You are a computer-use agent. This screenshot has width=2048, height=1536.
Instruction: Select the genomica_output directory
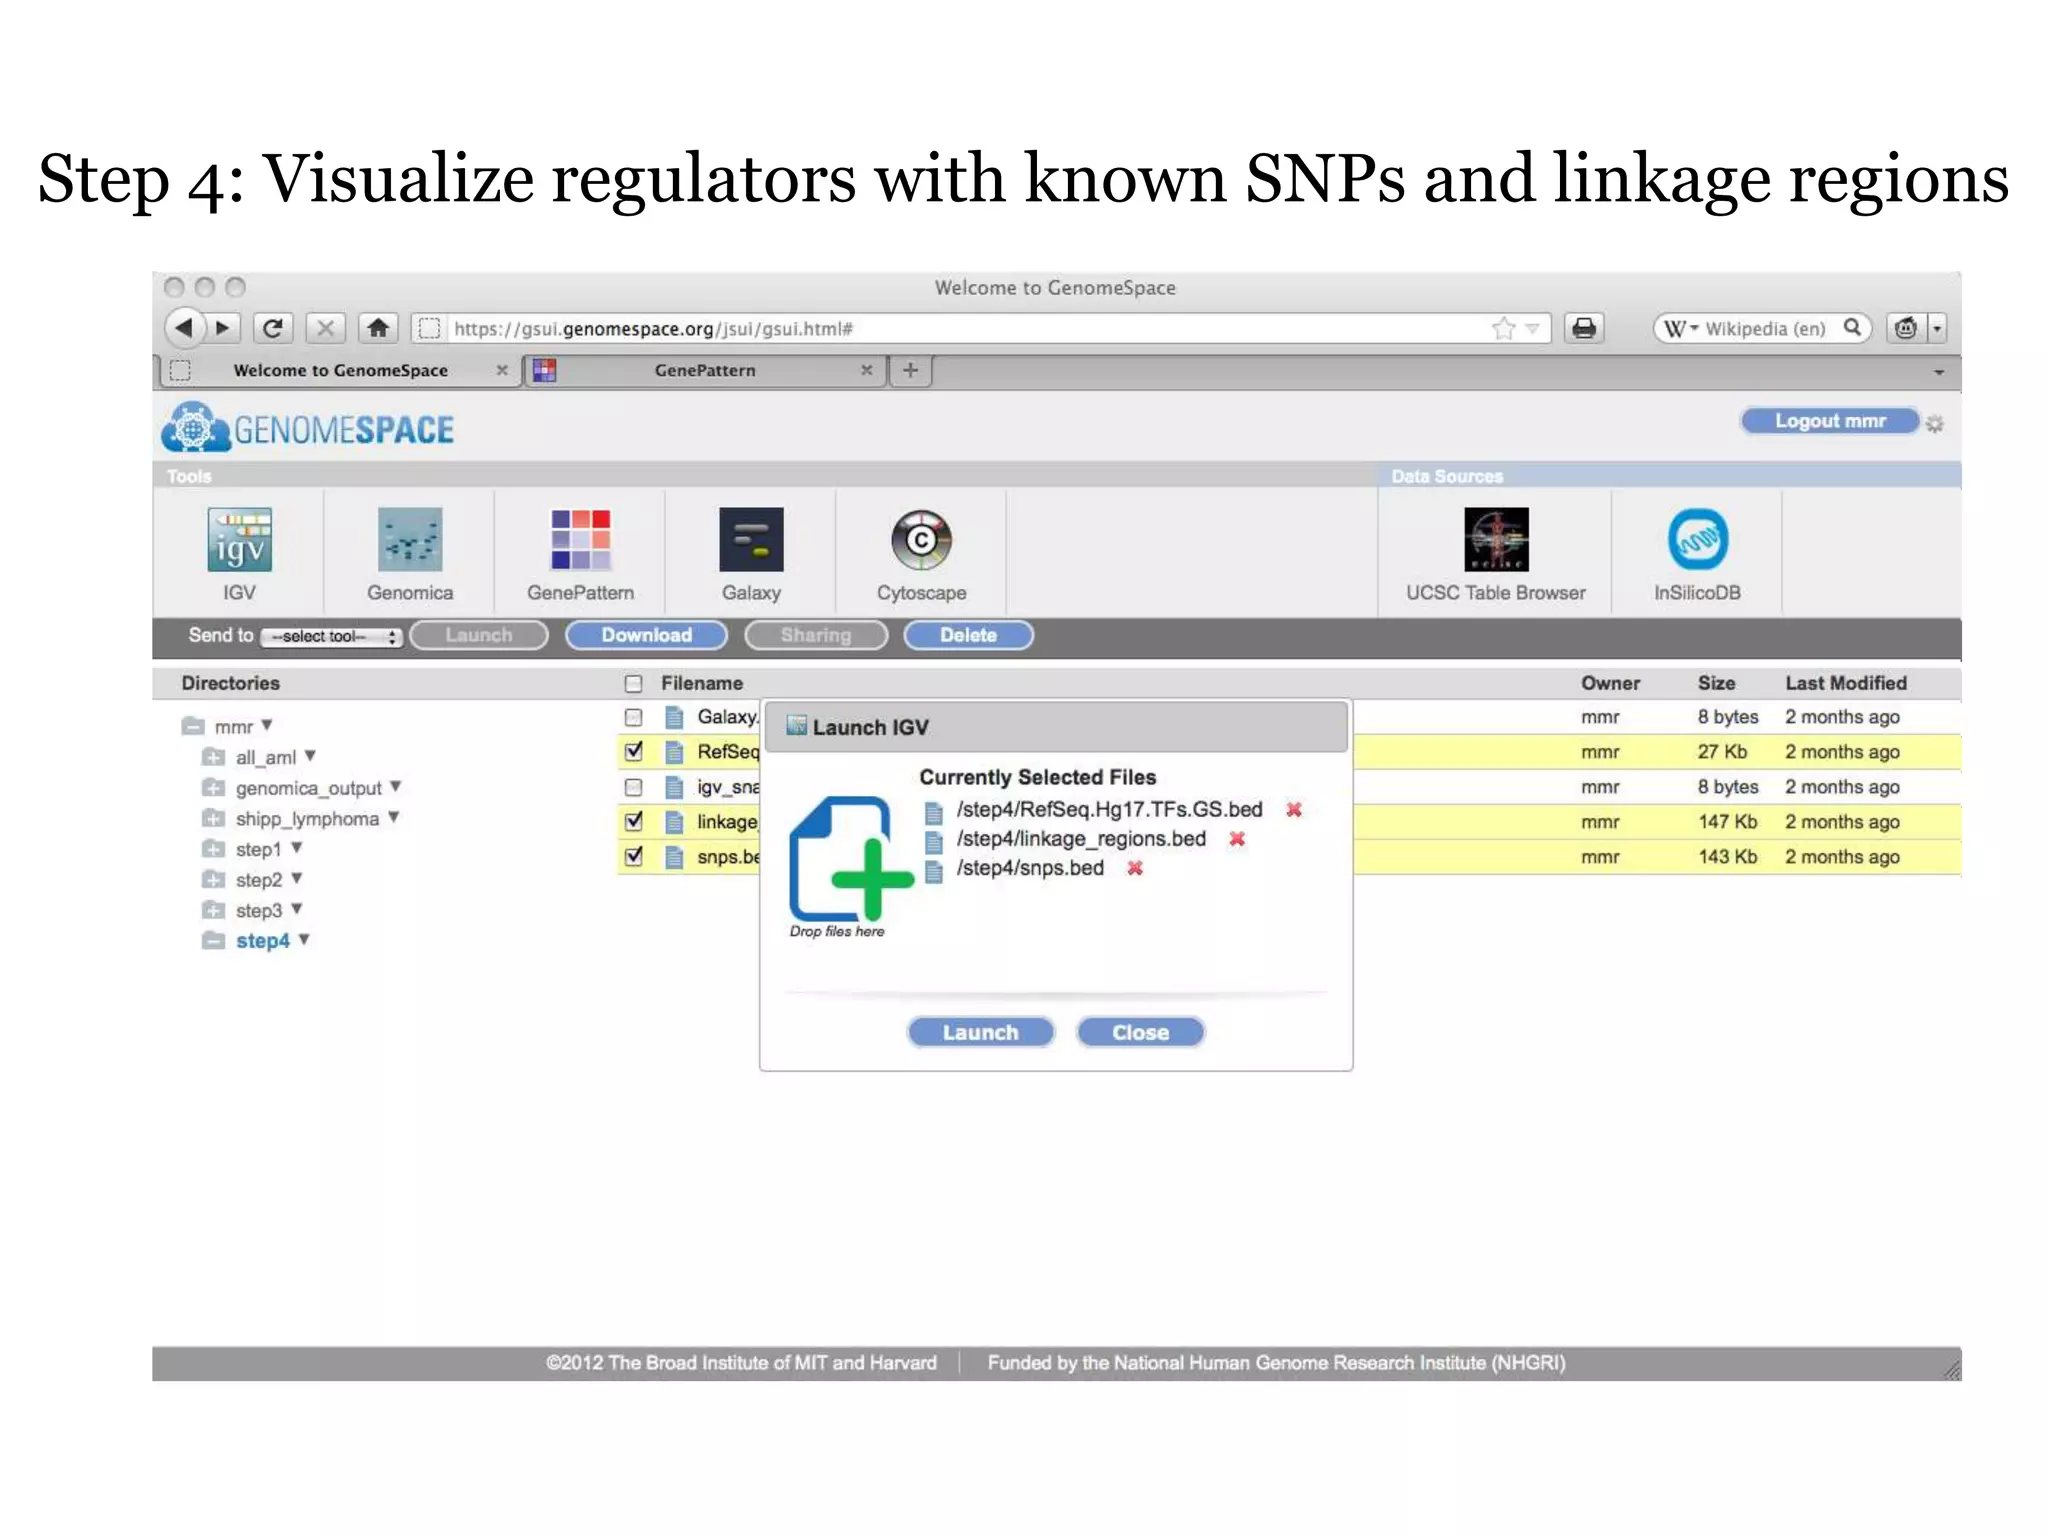pyautogui.click(x=308, y=788)
